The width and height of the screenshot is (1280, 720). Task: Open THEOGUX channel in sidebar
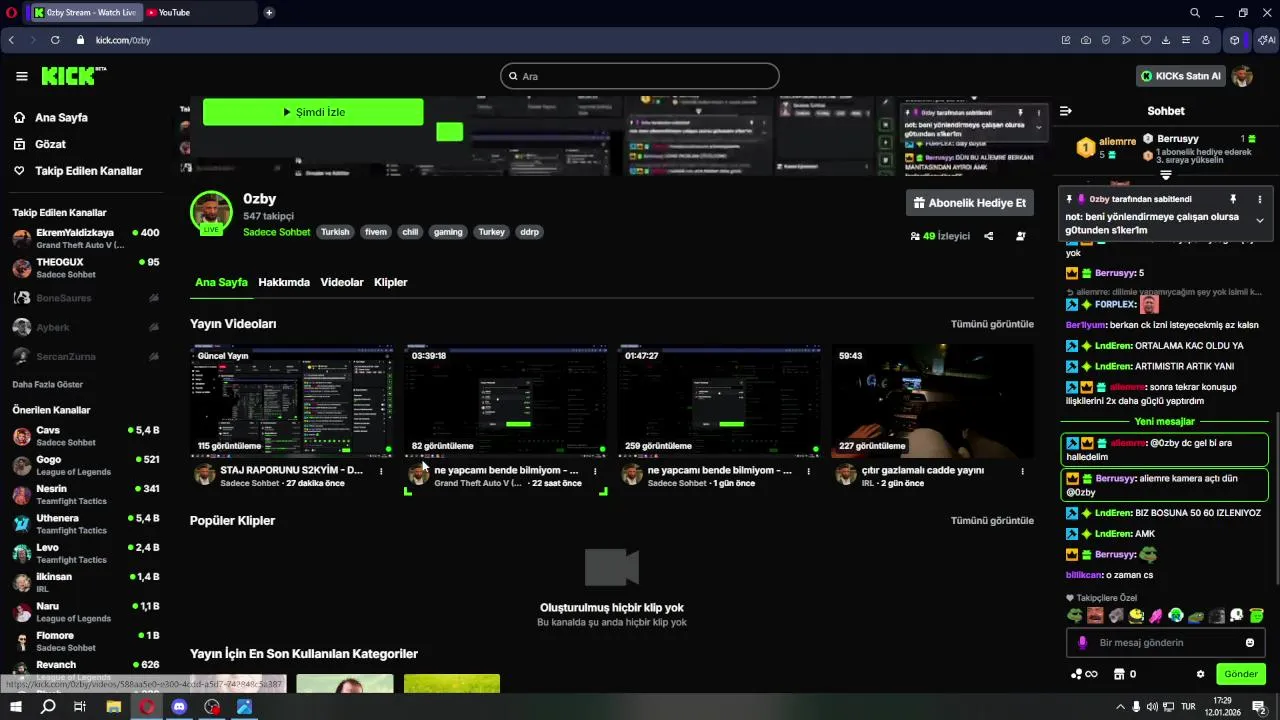coord(85,268)
